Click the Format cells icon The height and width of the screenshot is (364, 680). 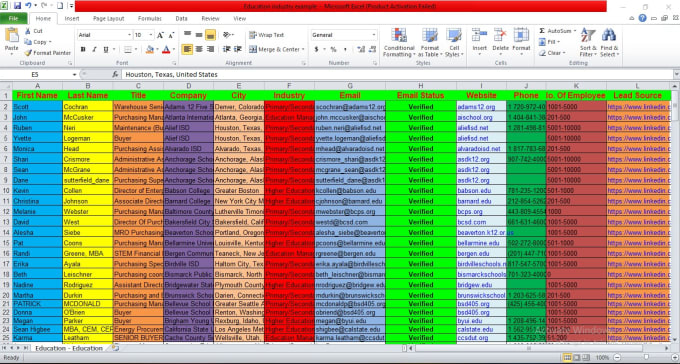pos(521,36)
